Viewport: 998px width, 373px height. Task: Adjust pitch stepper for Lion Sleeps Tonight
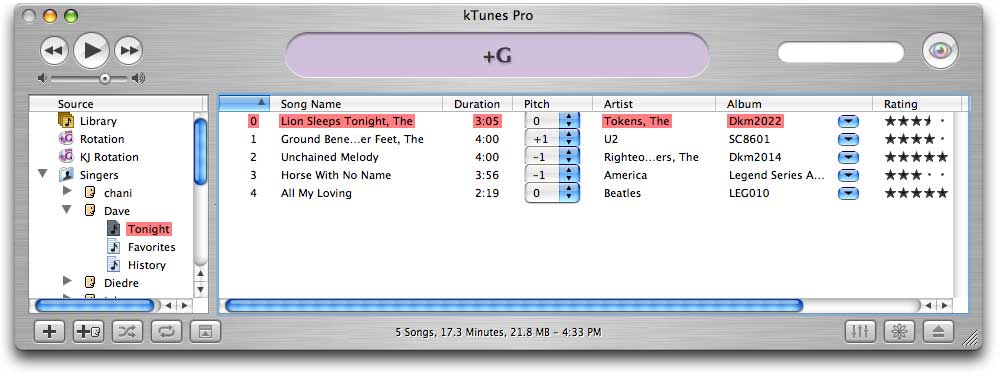[x=570, y=121]
